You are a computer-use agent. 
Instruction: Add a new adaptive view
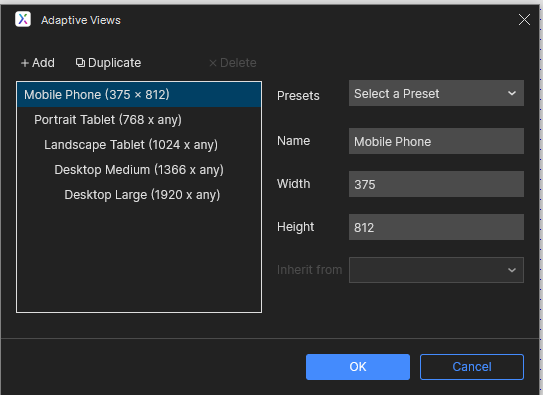(x=38, y=63)
